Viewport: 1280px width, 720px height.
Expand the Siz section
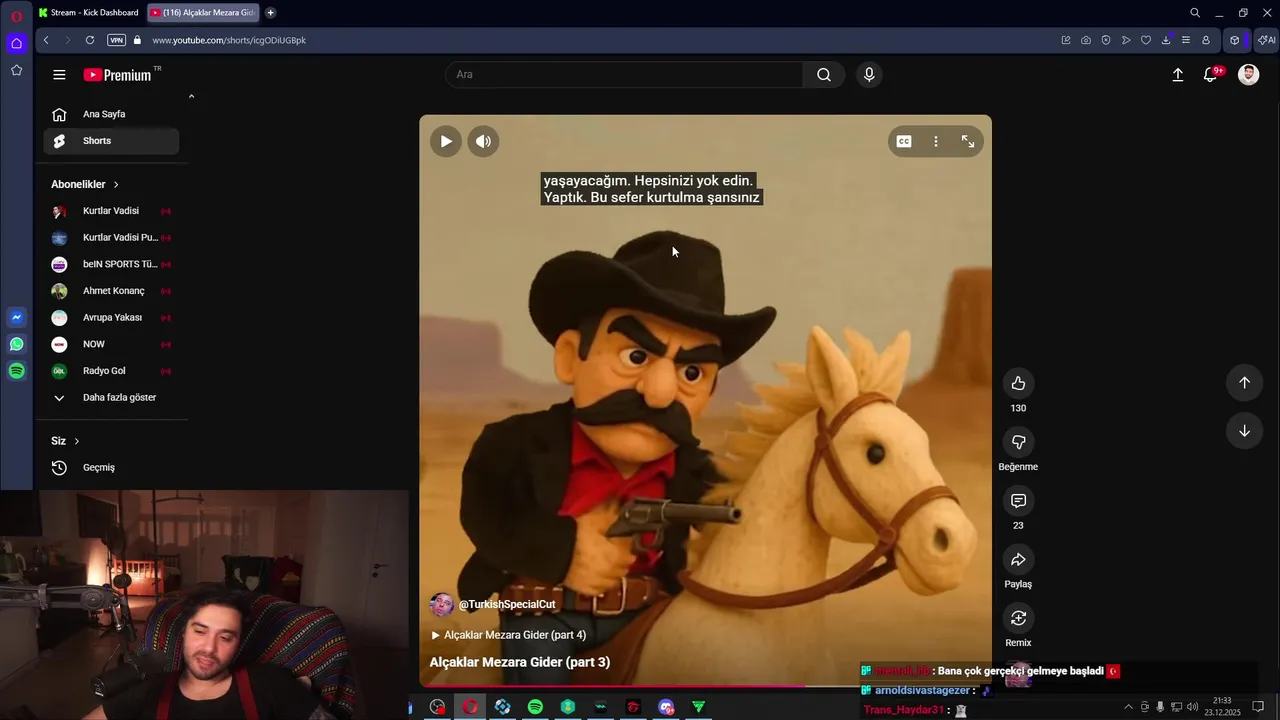pos(65,441)
